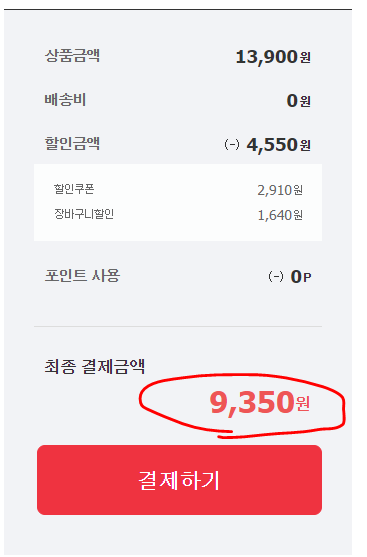
Task: Click the 4,550원 total discount amount
Action: (279, 145)
